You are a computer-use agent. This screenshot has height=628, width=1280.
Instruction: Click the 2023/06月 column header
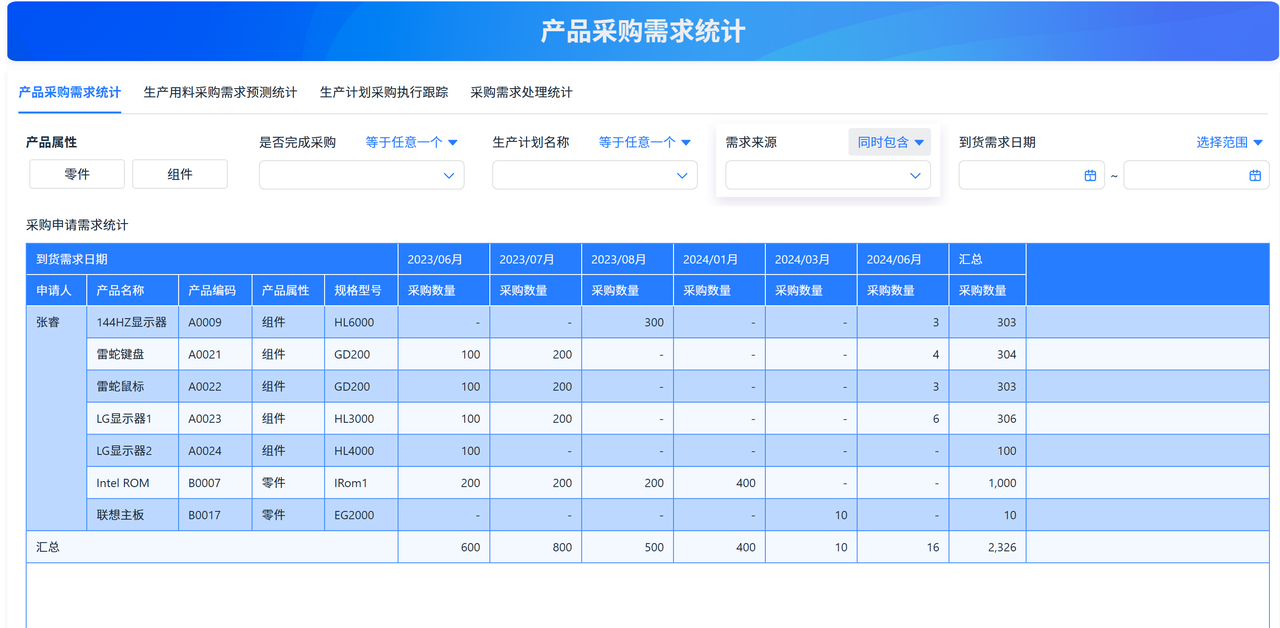(444, 259)
